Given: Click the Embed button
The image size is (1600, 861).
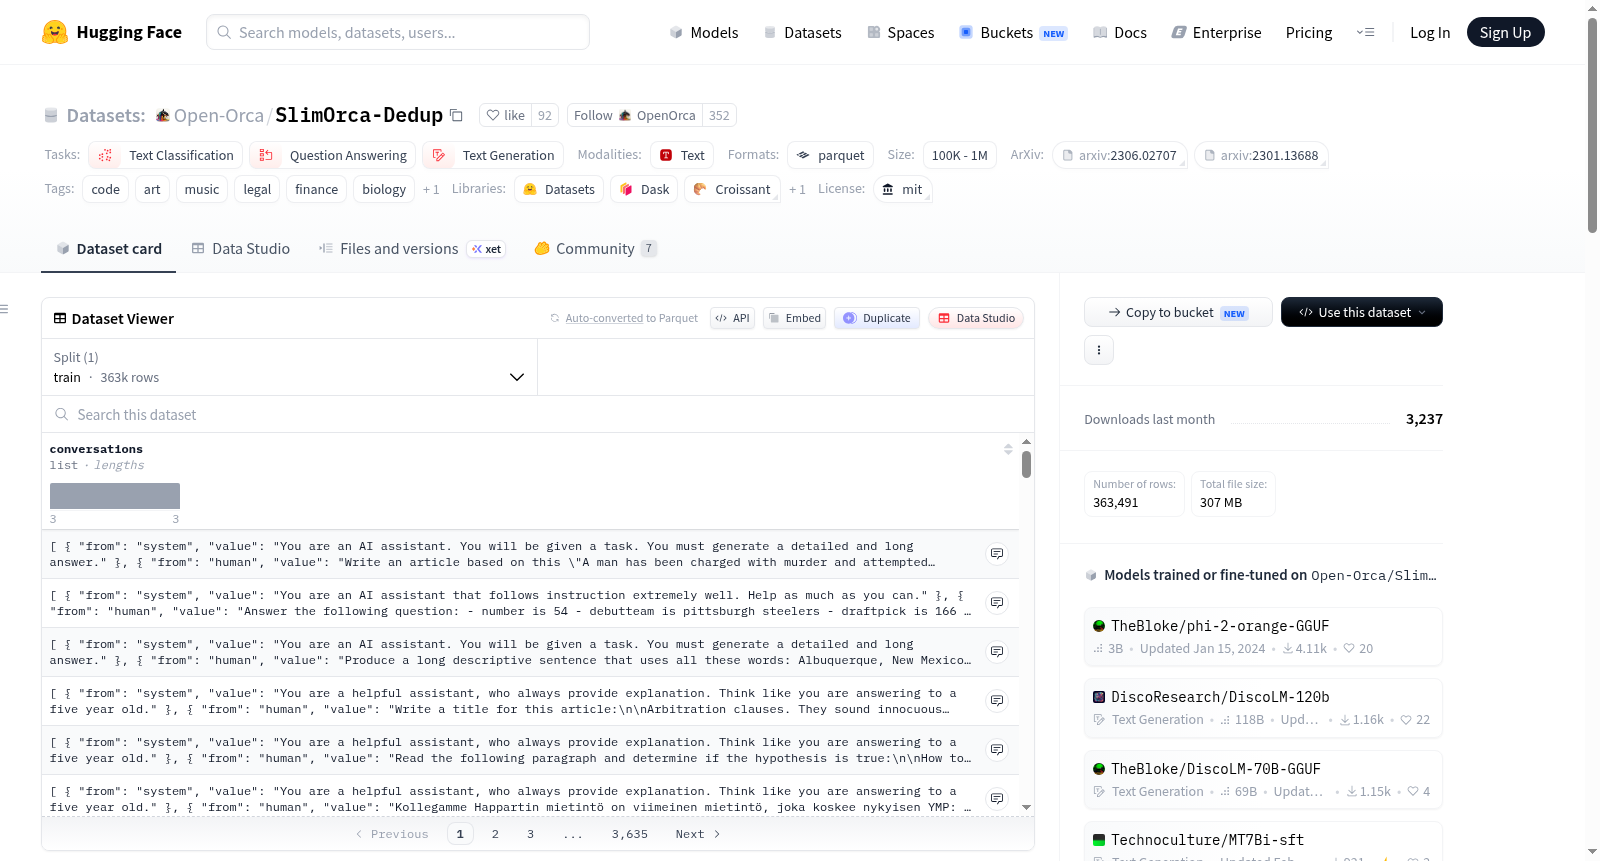Looking at the screenshot, I should [794, 318].
